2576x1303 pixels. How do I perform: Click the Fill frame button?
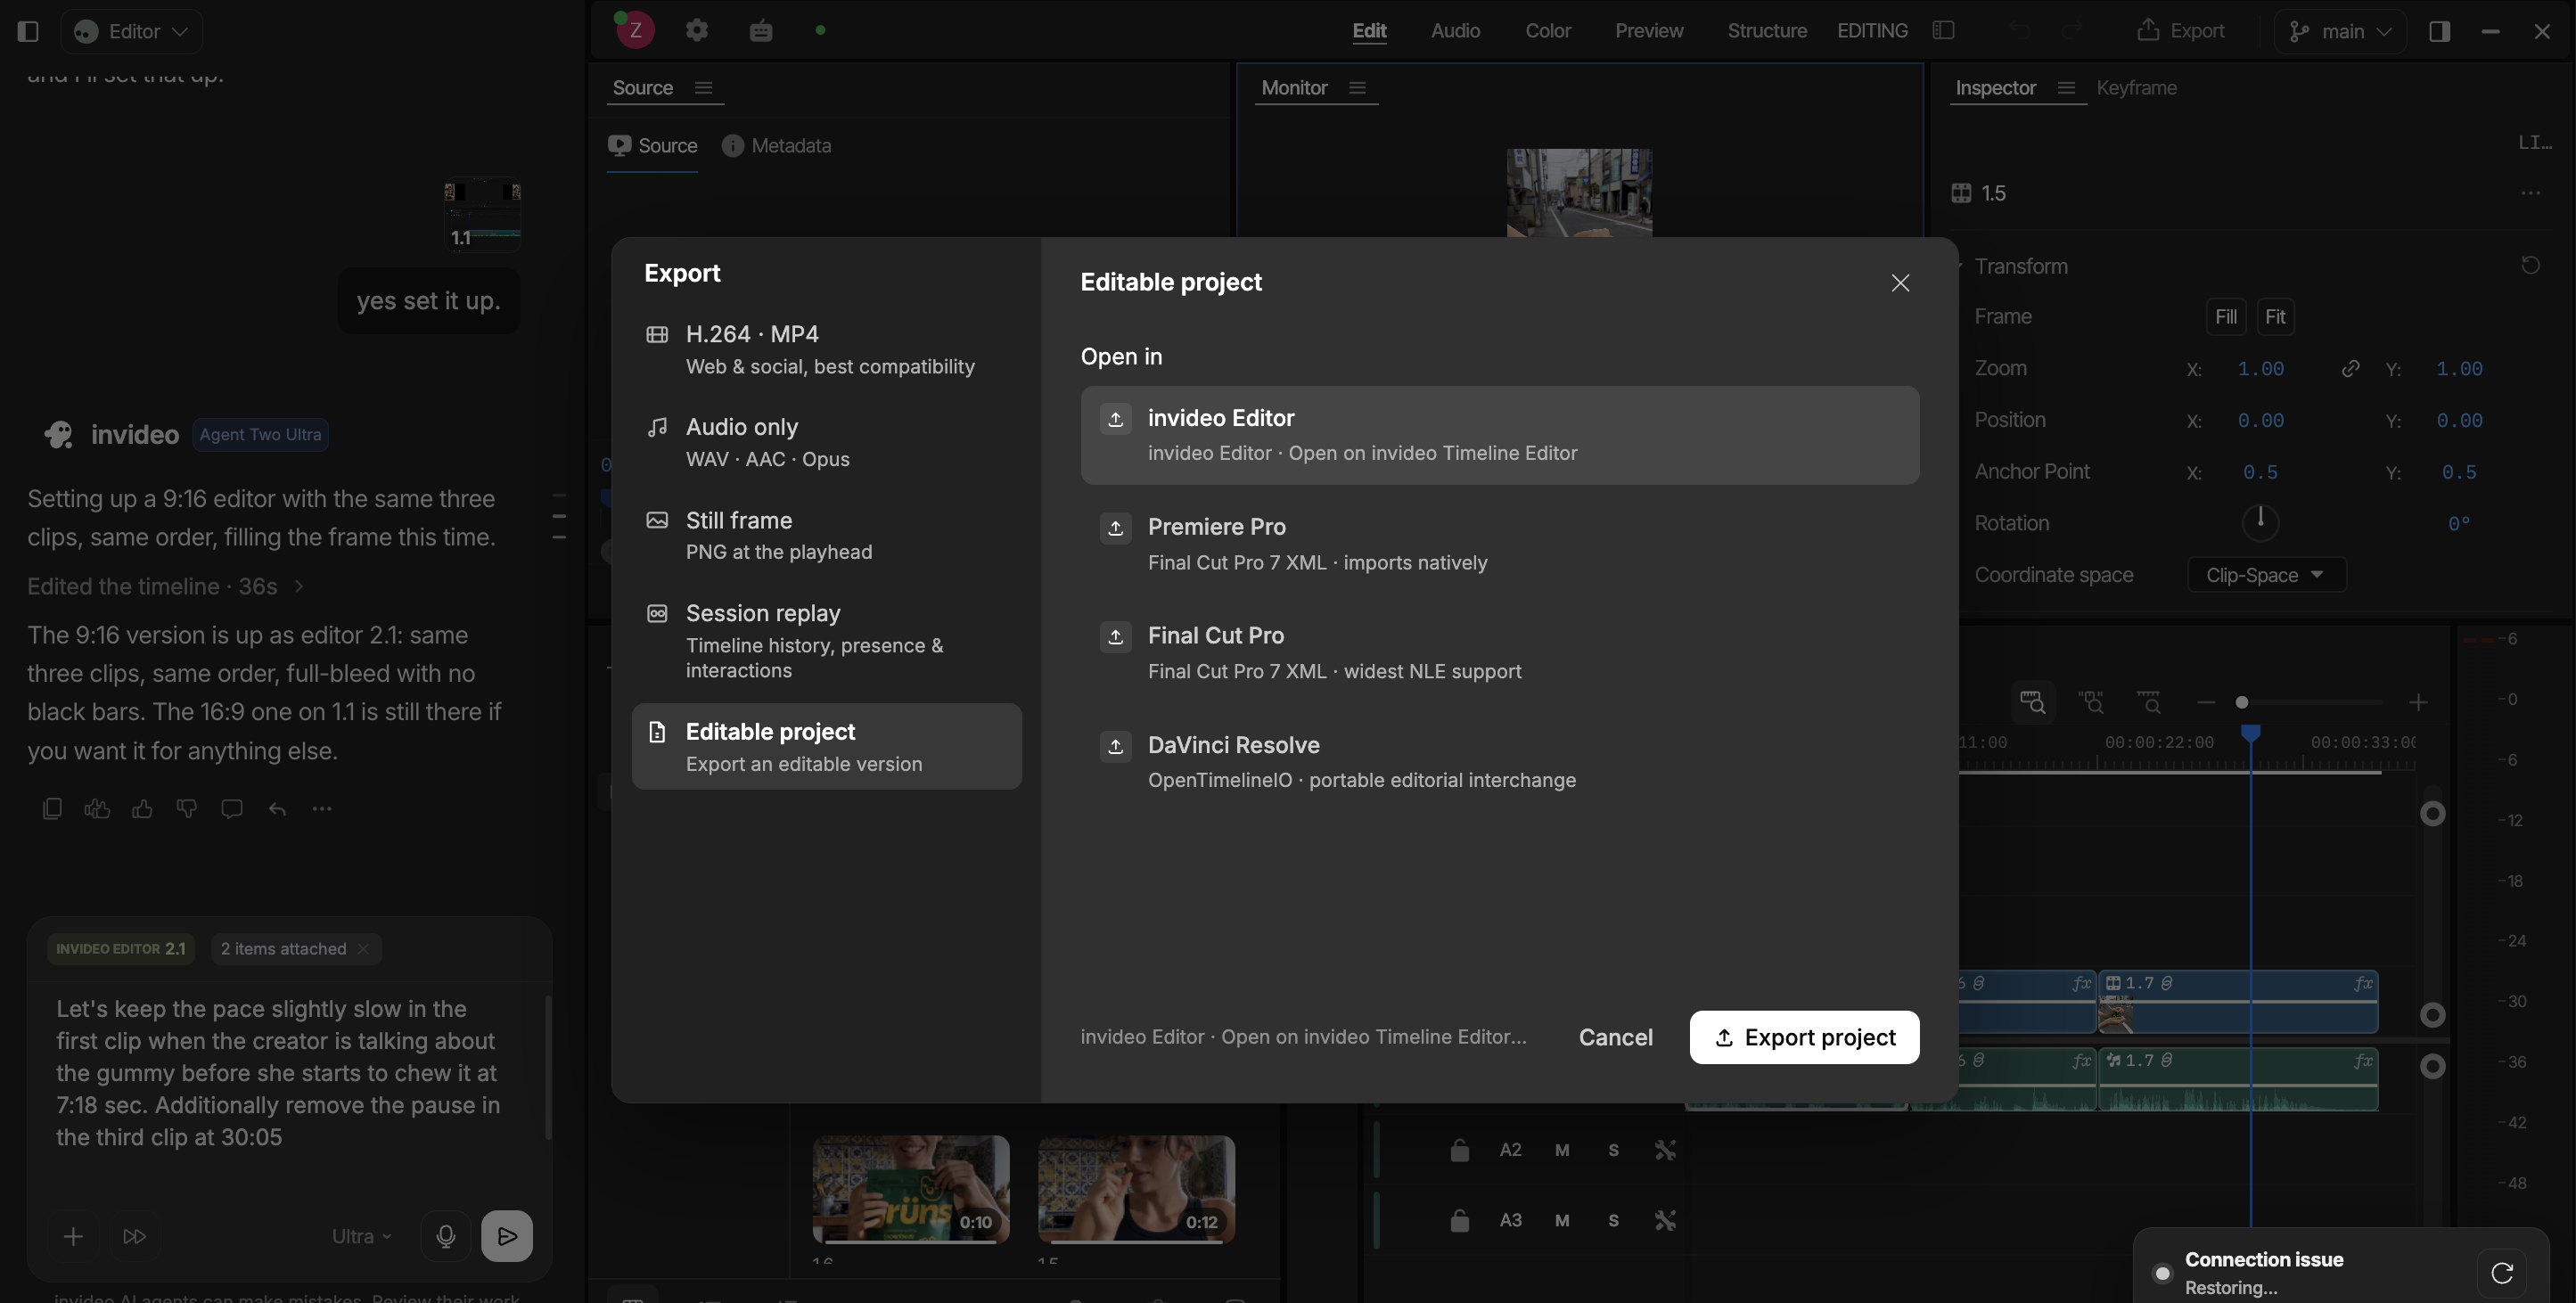(x=2226, y=317)
